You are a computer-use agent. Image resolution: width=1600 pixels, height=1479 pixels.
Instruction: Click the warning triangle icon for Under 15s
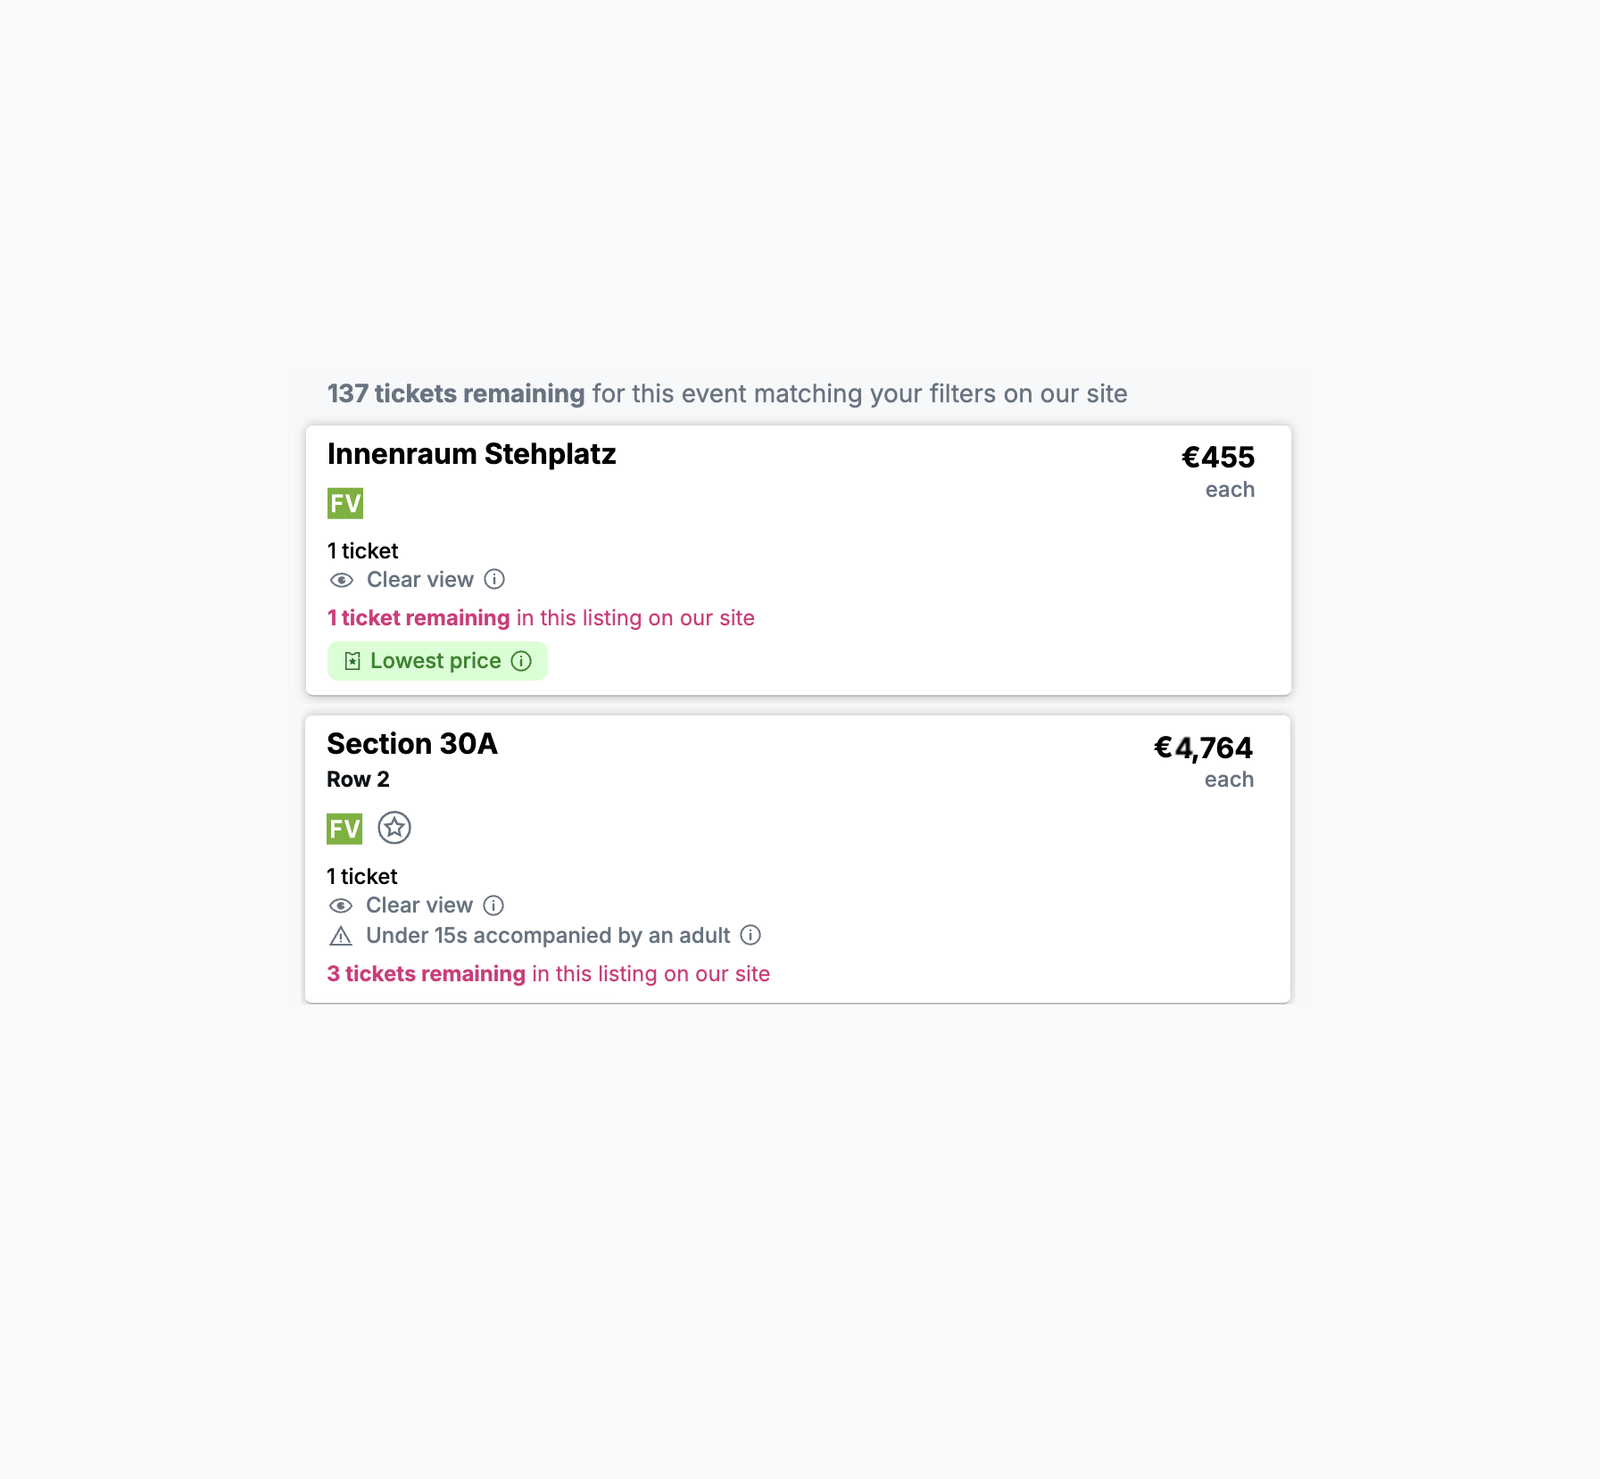[340, 936]
